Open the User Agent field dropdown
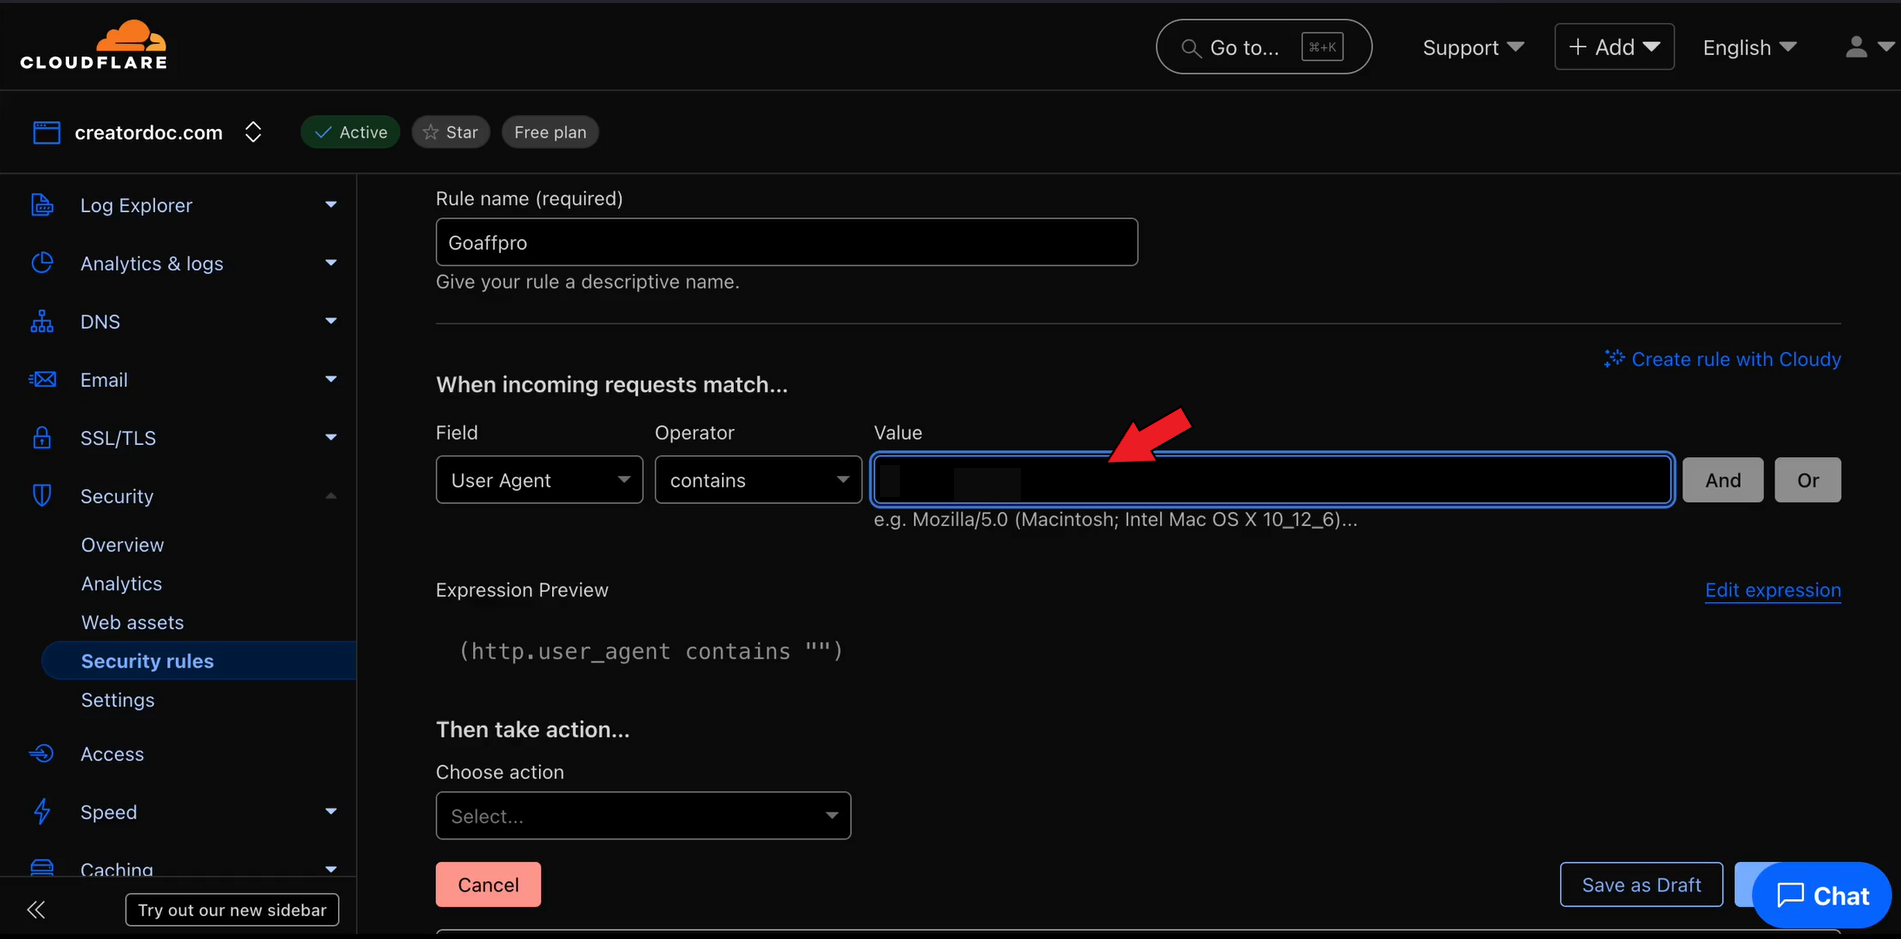This screenshot has width=1901, height=939. 539,480
